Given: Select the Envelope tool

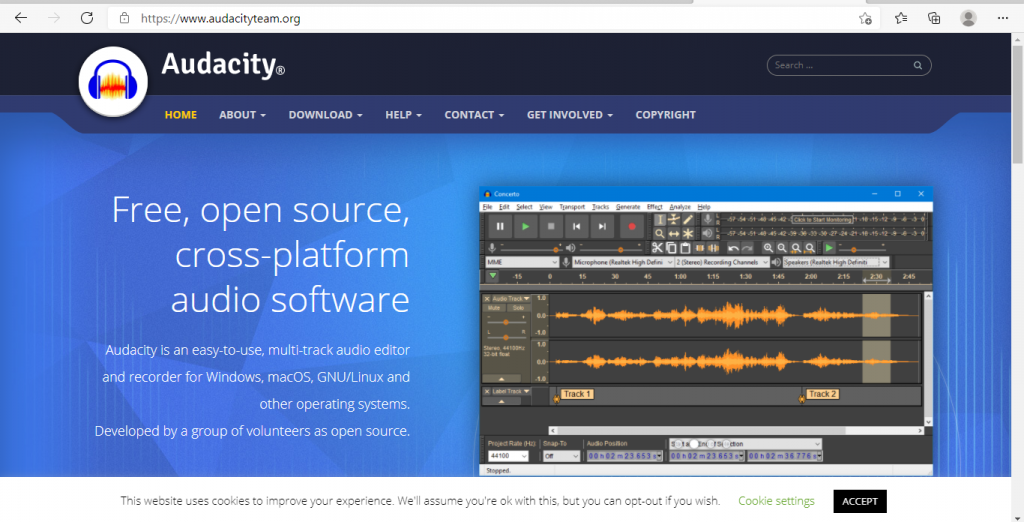Looking at the screenshot, I should pyautogui.click(x=673, y=219).
